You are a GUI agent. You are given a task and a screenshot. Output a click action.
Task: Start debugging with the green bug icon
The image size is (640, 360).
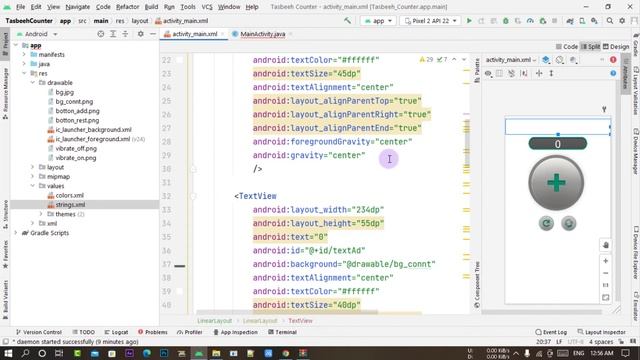click(506, 20)
